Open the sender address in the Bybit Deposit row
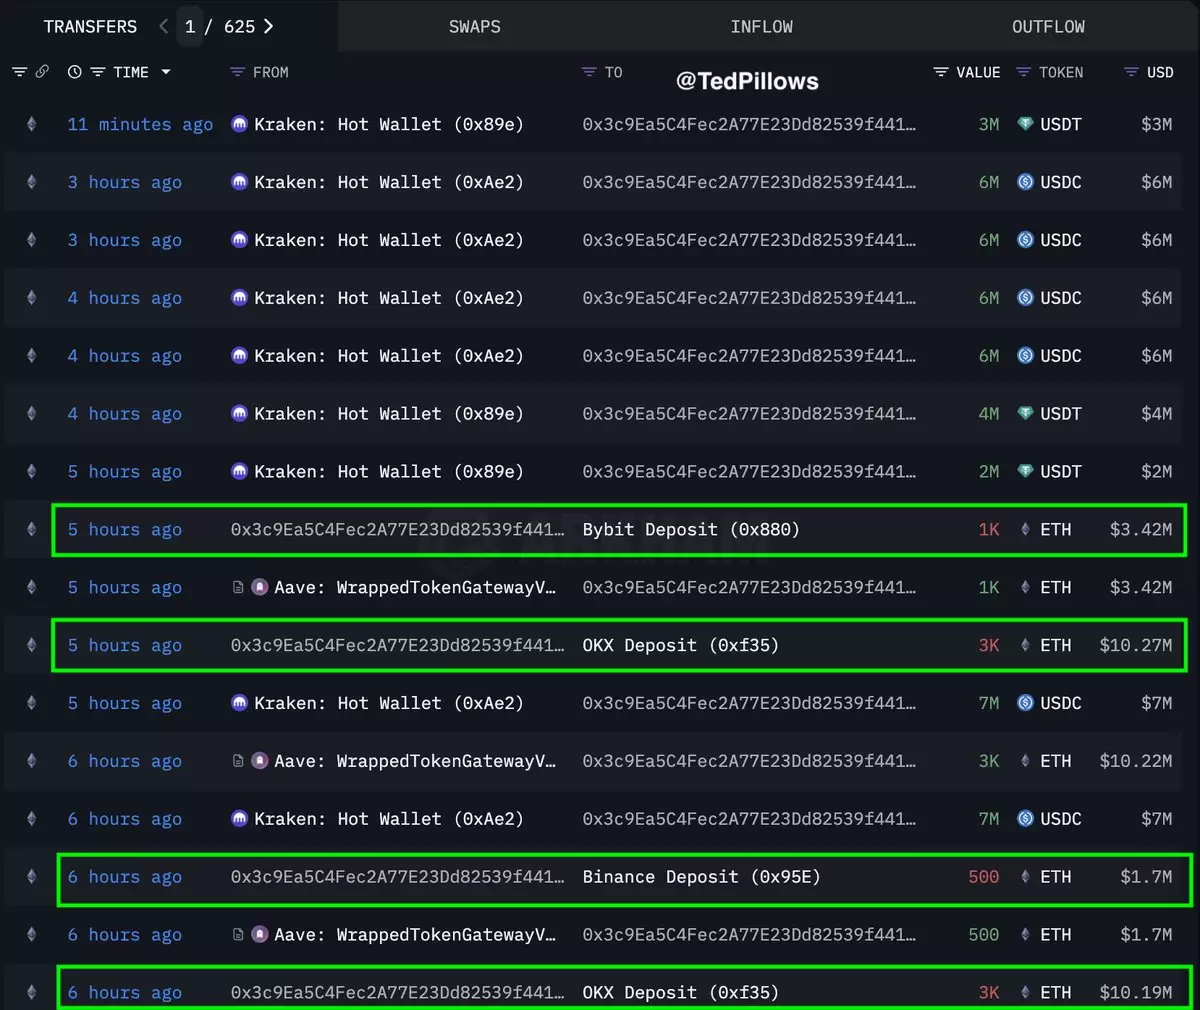Screen dimensions: 1200x1010 tap(397, 529)
